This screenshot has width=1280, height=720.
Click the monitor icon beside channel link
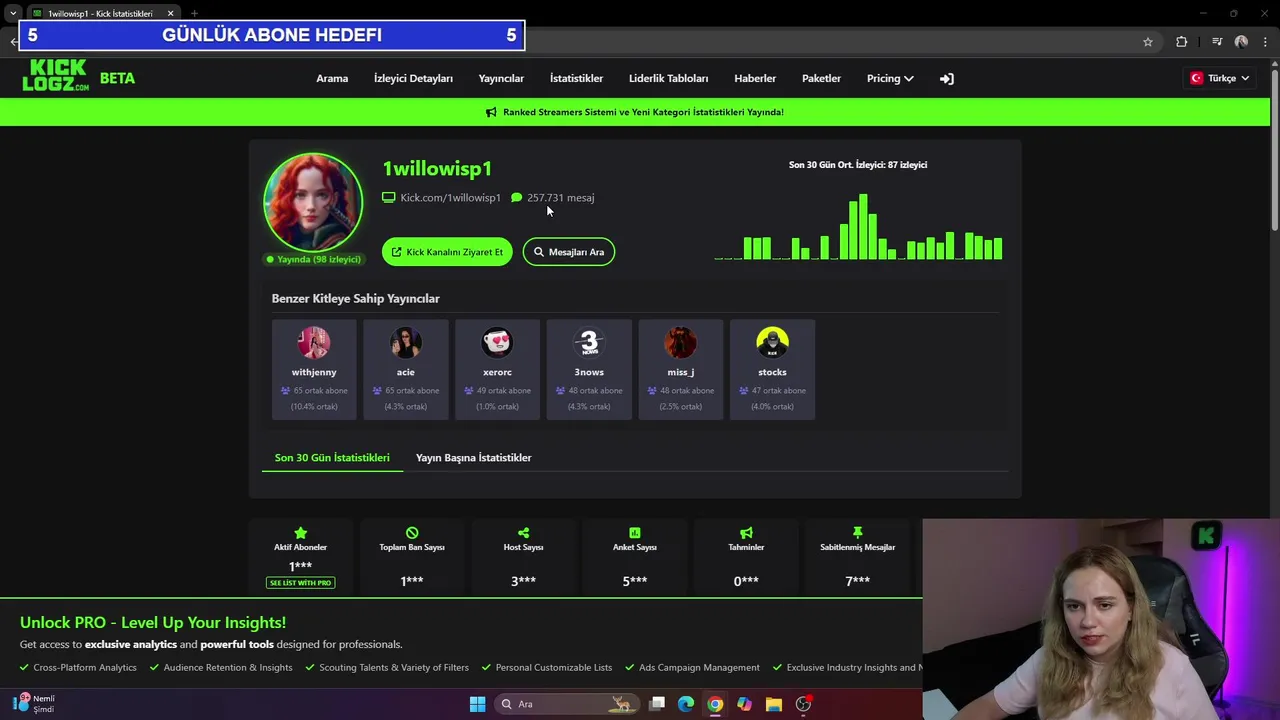(x=388, y=198)
